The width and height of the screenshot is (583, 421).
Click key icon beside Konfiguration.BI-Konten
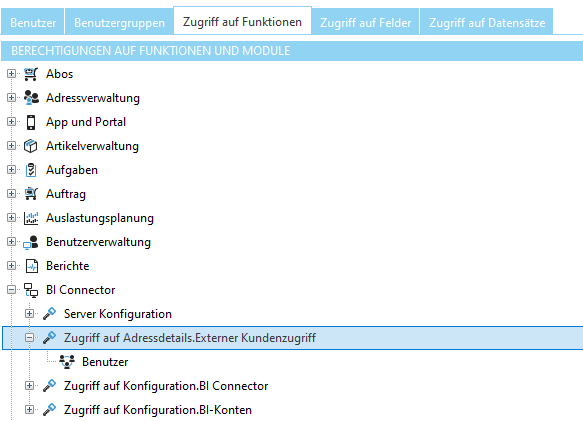pos(49,409)
